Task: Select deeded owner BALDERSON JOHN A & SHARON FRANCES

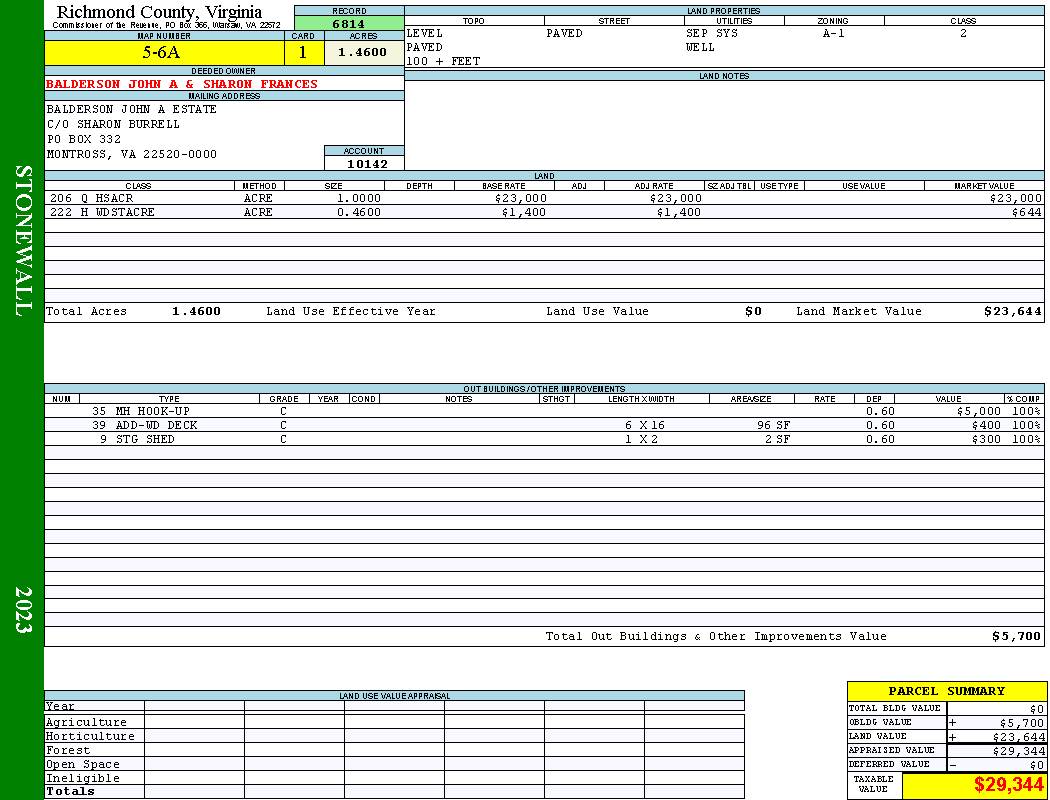Action: point(182,84)
